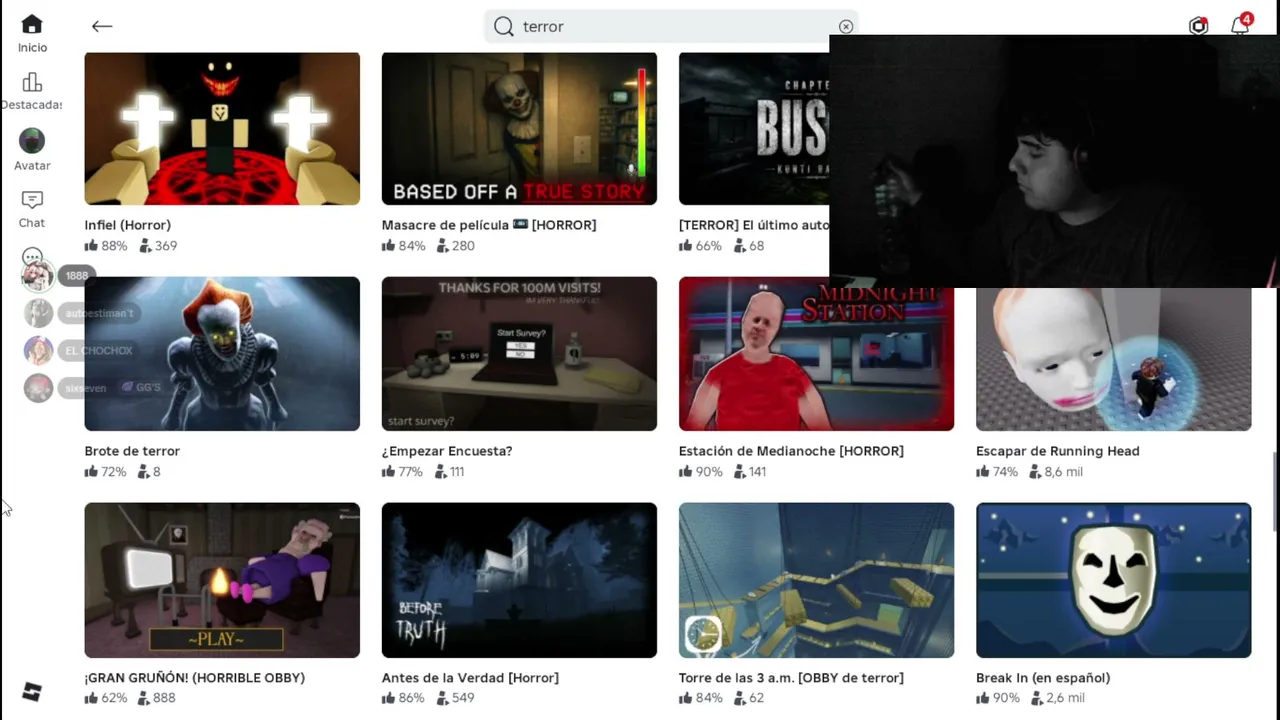Open Masacre de película game thumbnail
The height and width of the screenshot is (720, 1280).
click(x=519, y=129)
